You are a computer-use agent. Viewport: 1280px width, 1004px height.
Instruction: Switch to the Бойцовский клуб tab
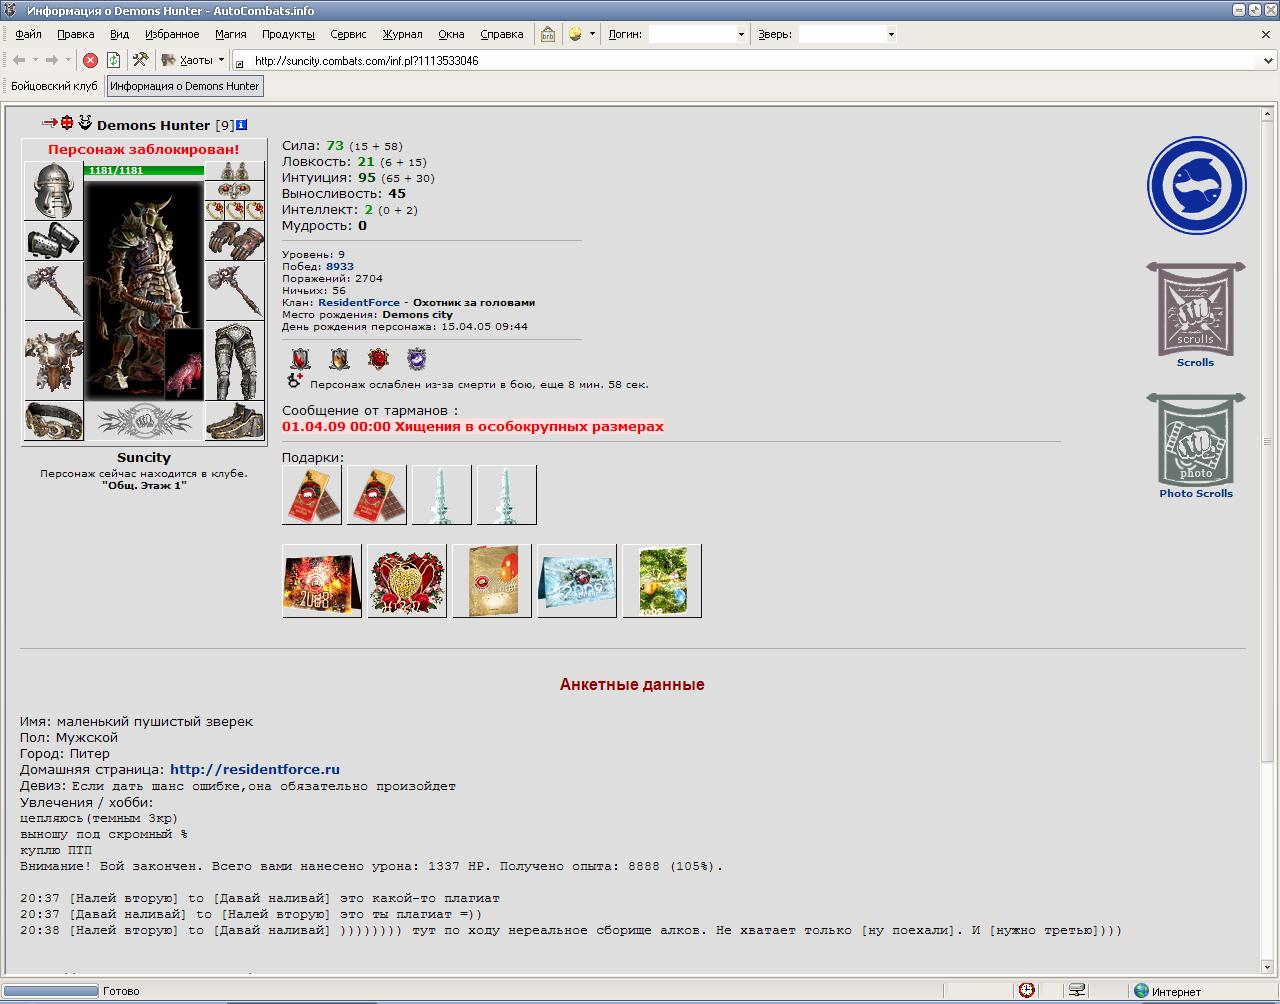pos(54,86)
